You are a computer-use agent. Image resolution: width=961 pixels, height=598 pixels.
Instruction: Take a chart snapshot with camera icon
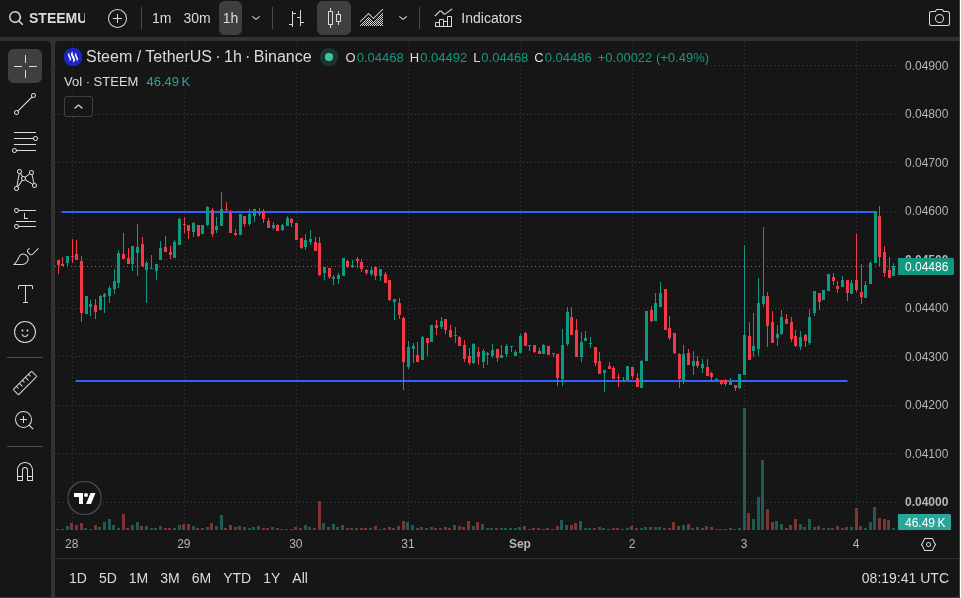pyautogui.click(x=939, y=18)
